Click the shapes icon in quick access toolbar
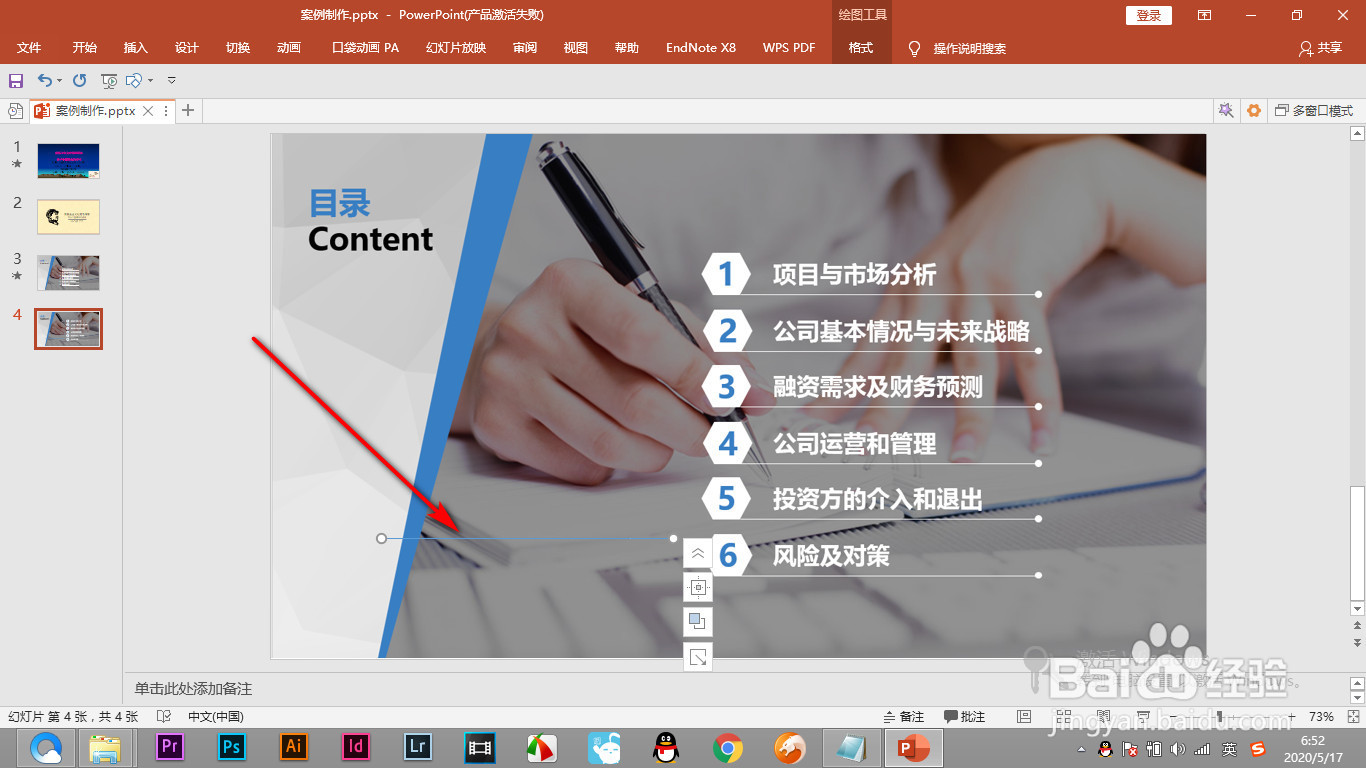 [x=134, y=80]
